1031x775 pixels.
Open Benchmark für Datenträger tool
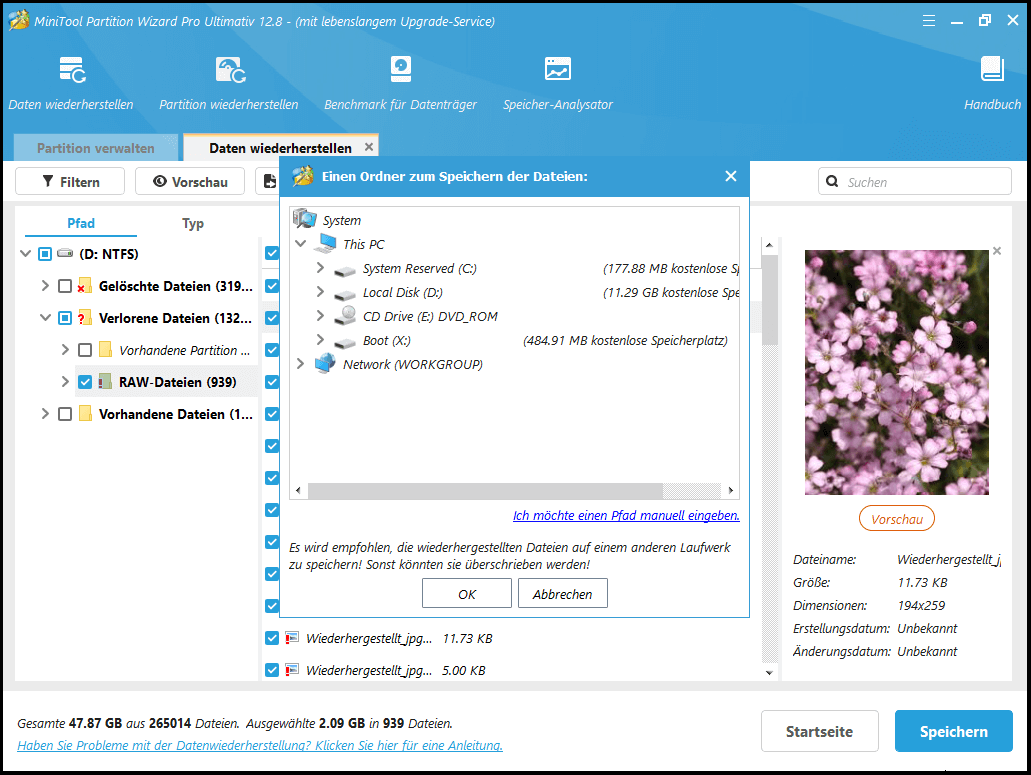[x=400, y=83]
